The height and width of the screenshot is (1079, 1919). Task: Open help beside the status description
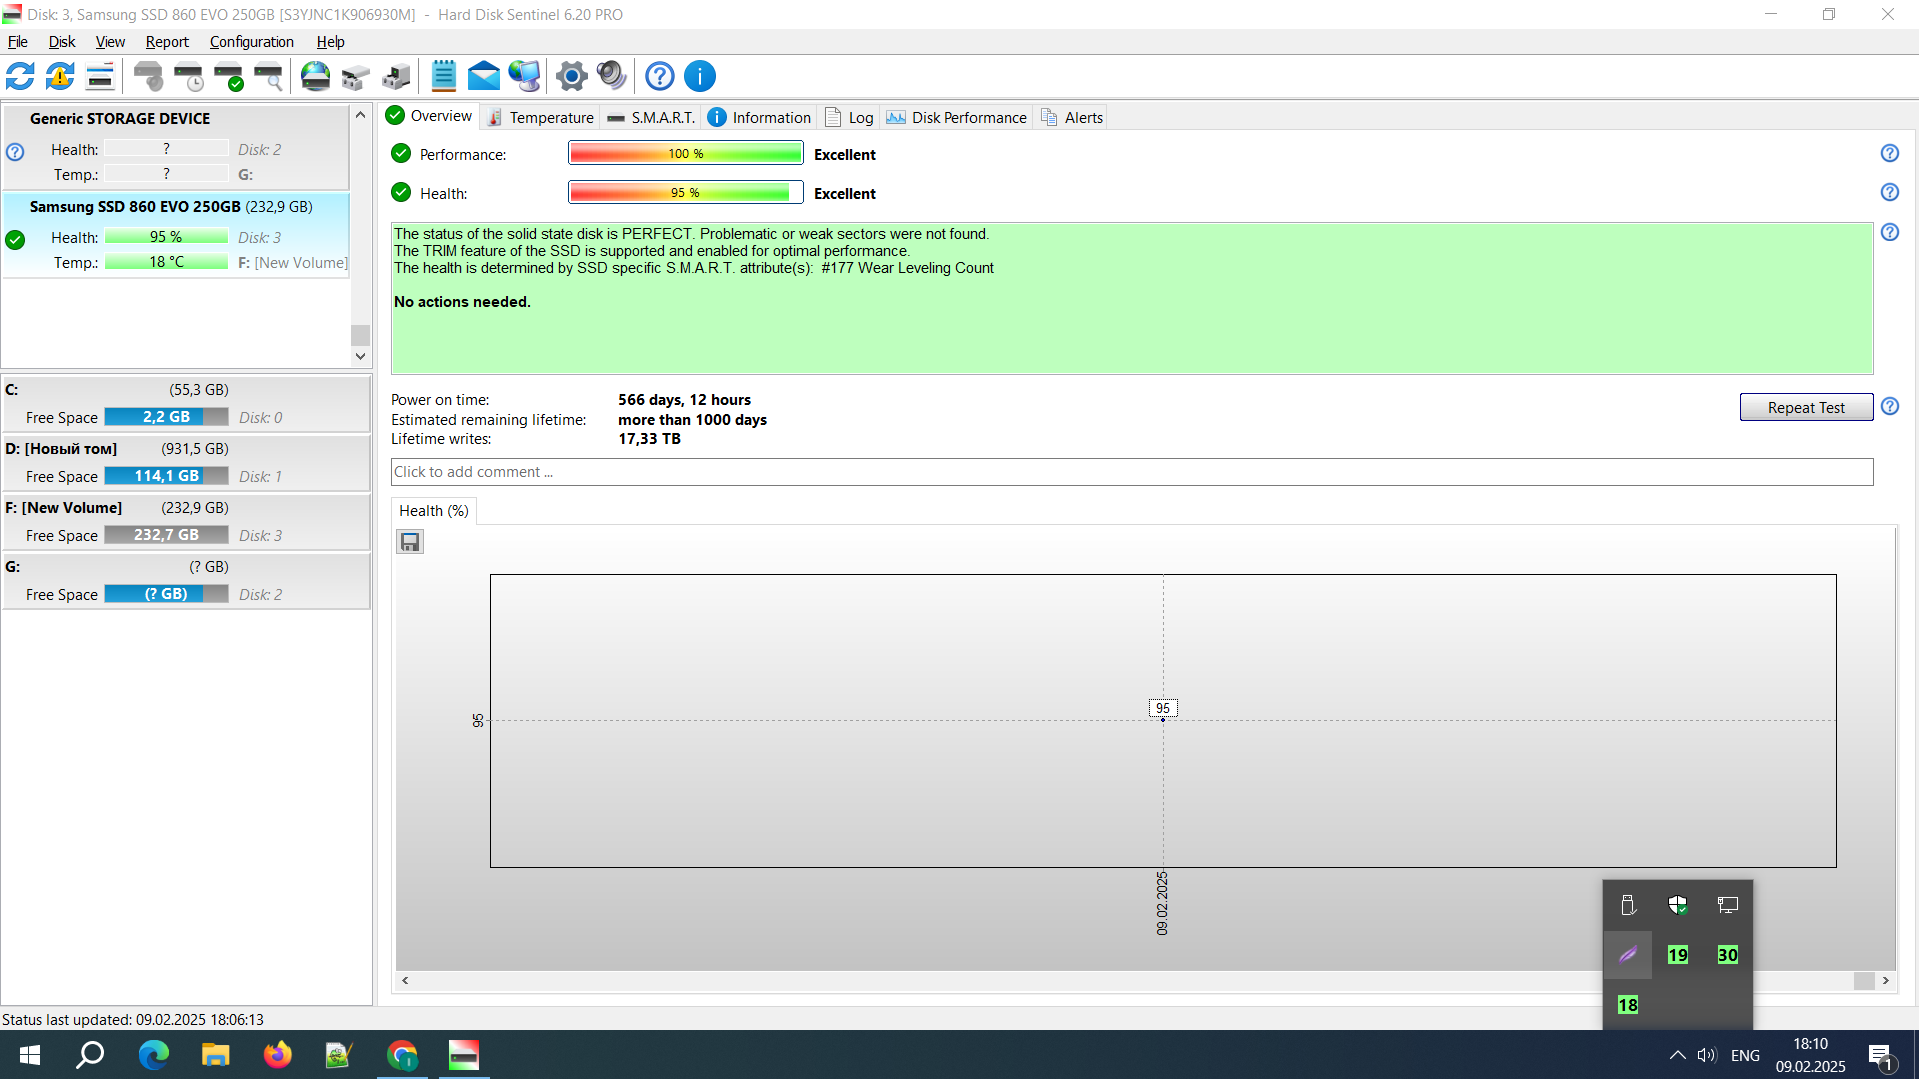[1889, 232]
